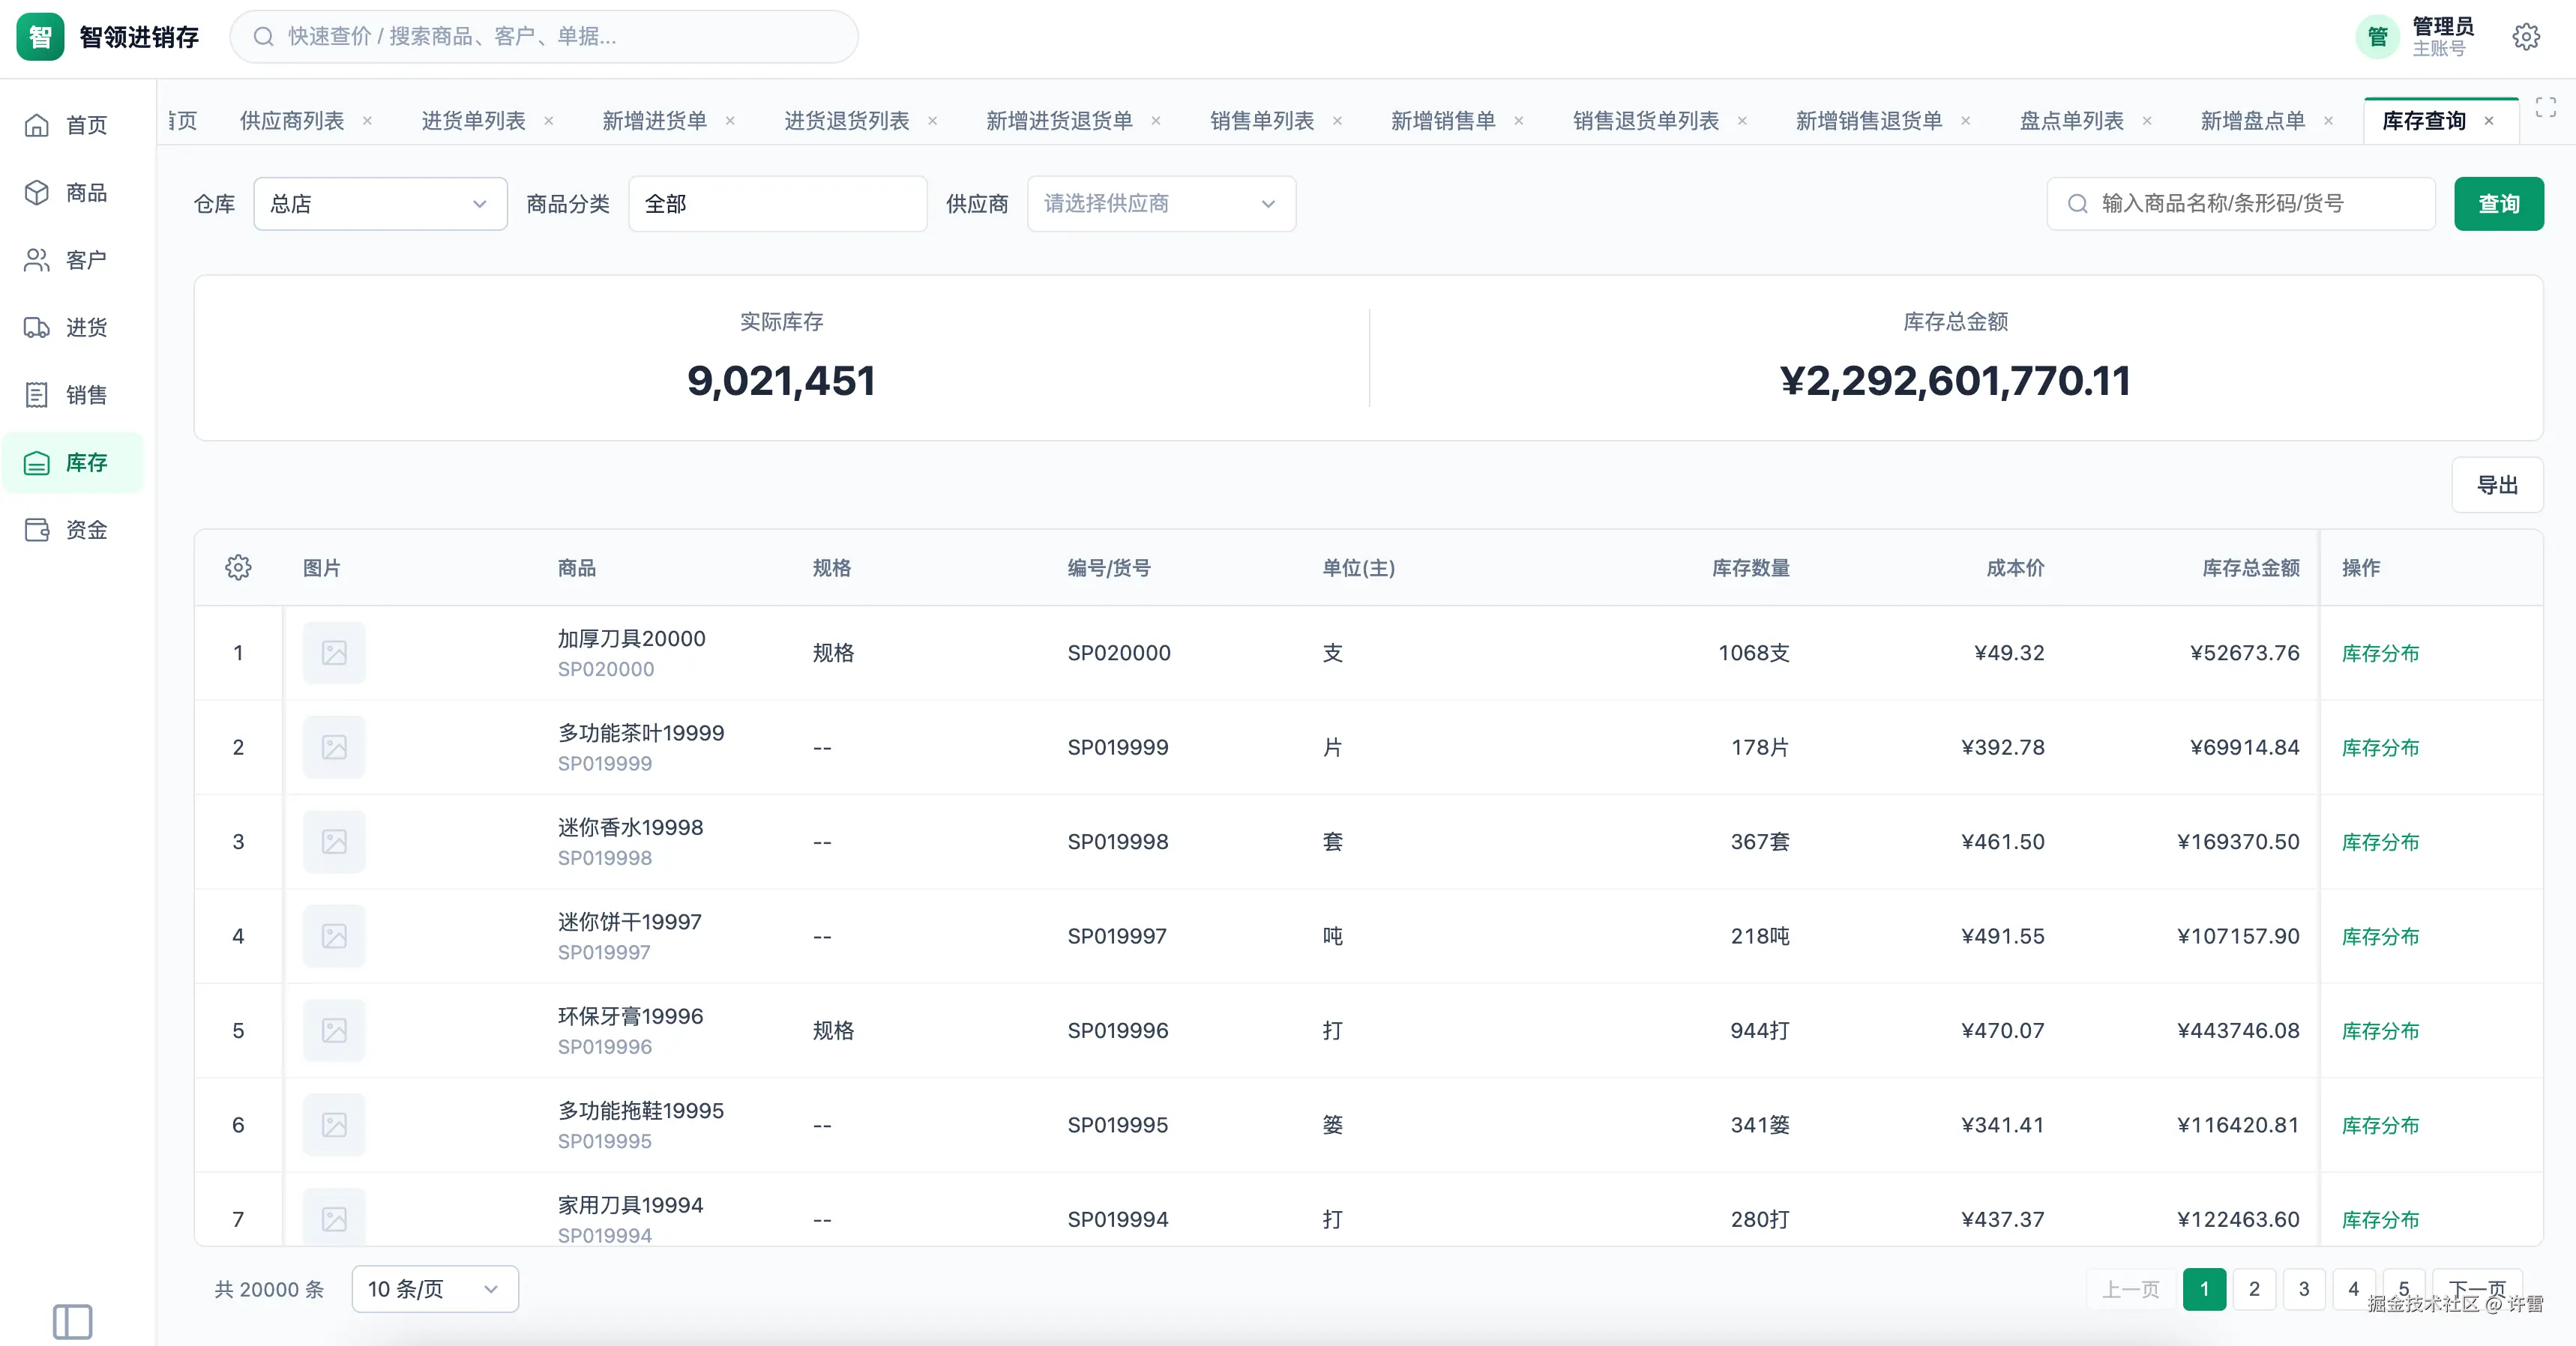Viewport: 2576px width, 1346px height.
Task: Switch to the 盘点单列表 tab
Action: coord(2071,121)
